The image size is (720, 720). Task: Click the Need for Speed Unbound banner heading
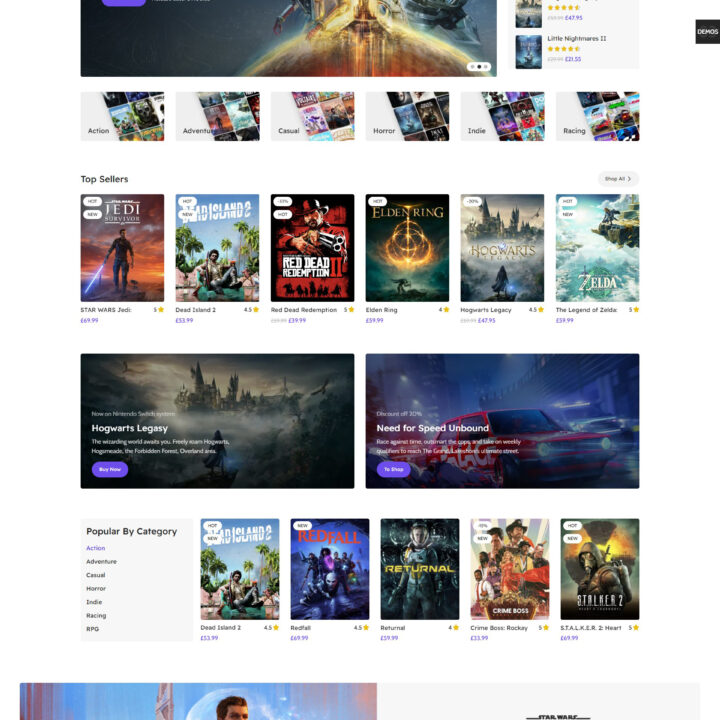coord(433,428)
